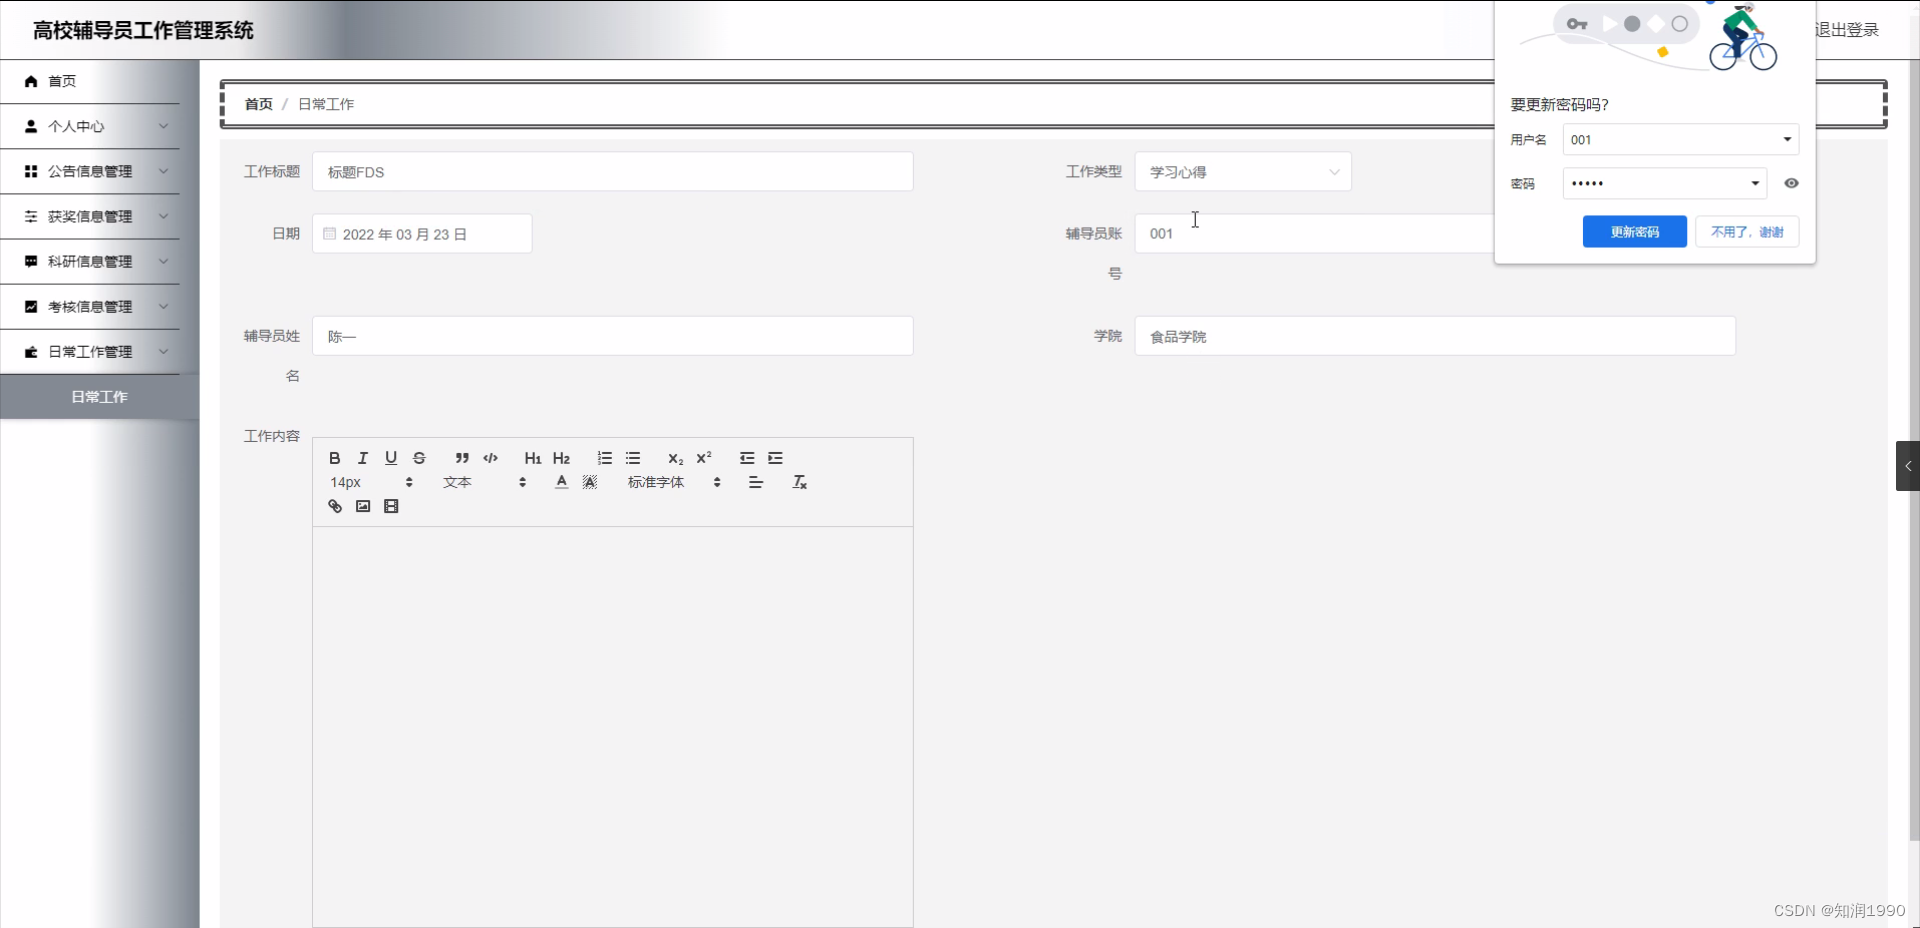Viewport: 1920px width, 928px height.
Task: Toggle subscript formatting
Action: 676,459
